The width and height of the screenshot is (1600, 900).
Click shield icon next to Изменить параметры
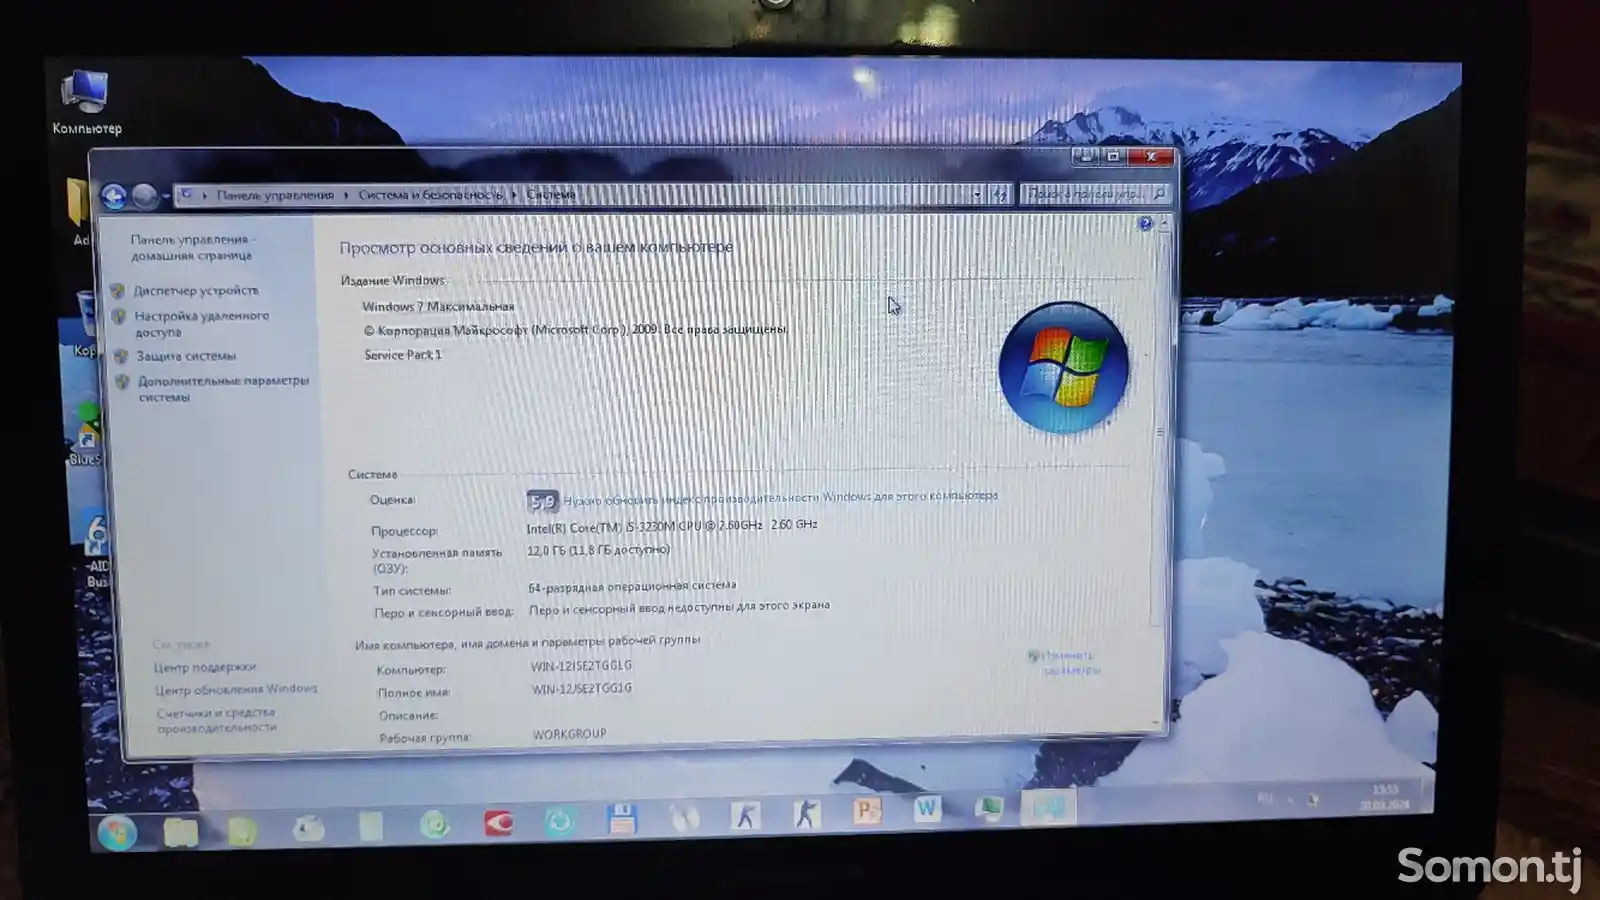1033,656
